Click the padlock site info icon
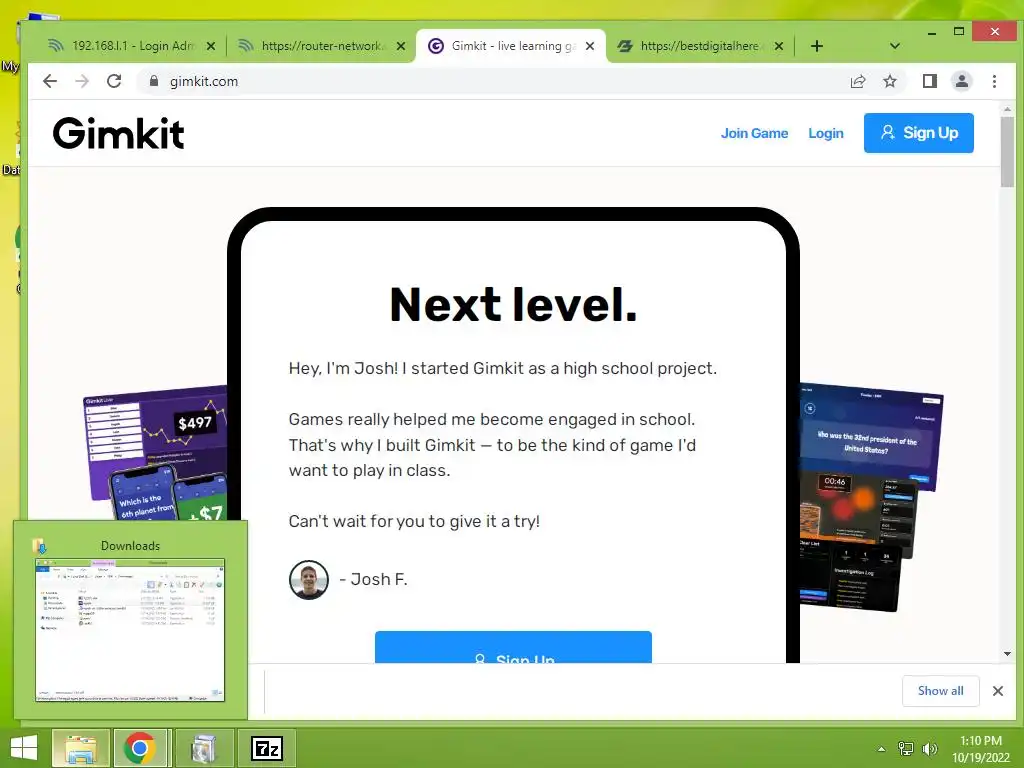 153,81
